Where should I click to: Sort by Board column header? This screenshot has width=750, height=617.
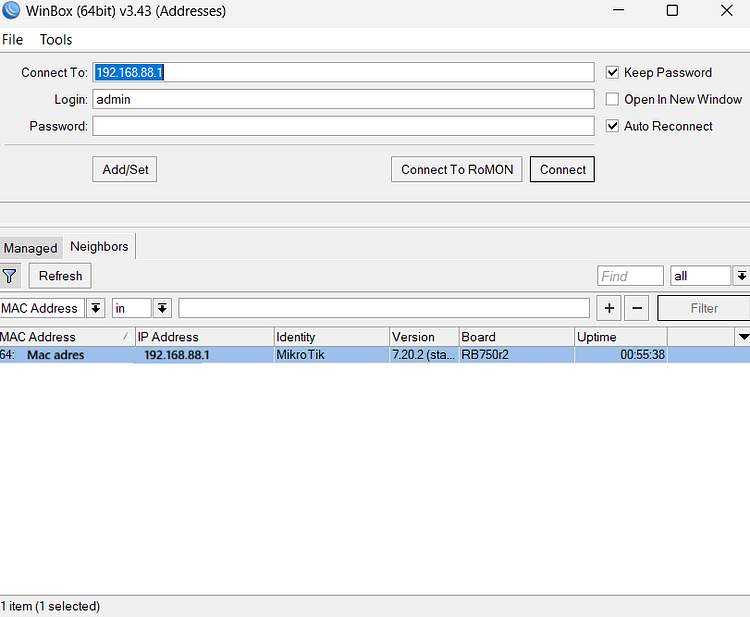click(517, 337)
